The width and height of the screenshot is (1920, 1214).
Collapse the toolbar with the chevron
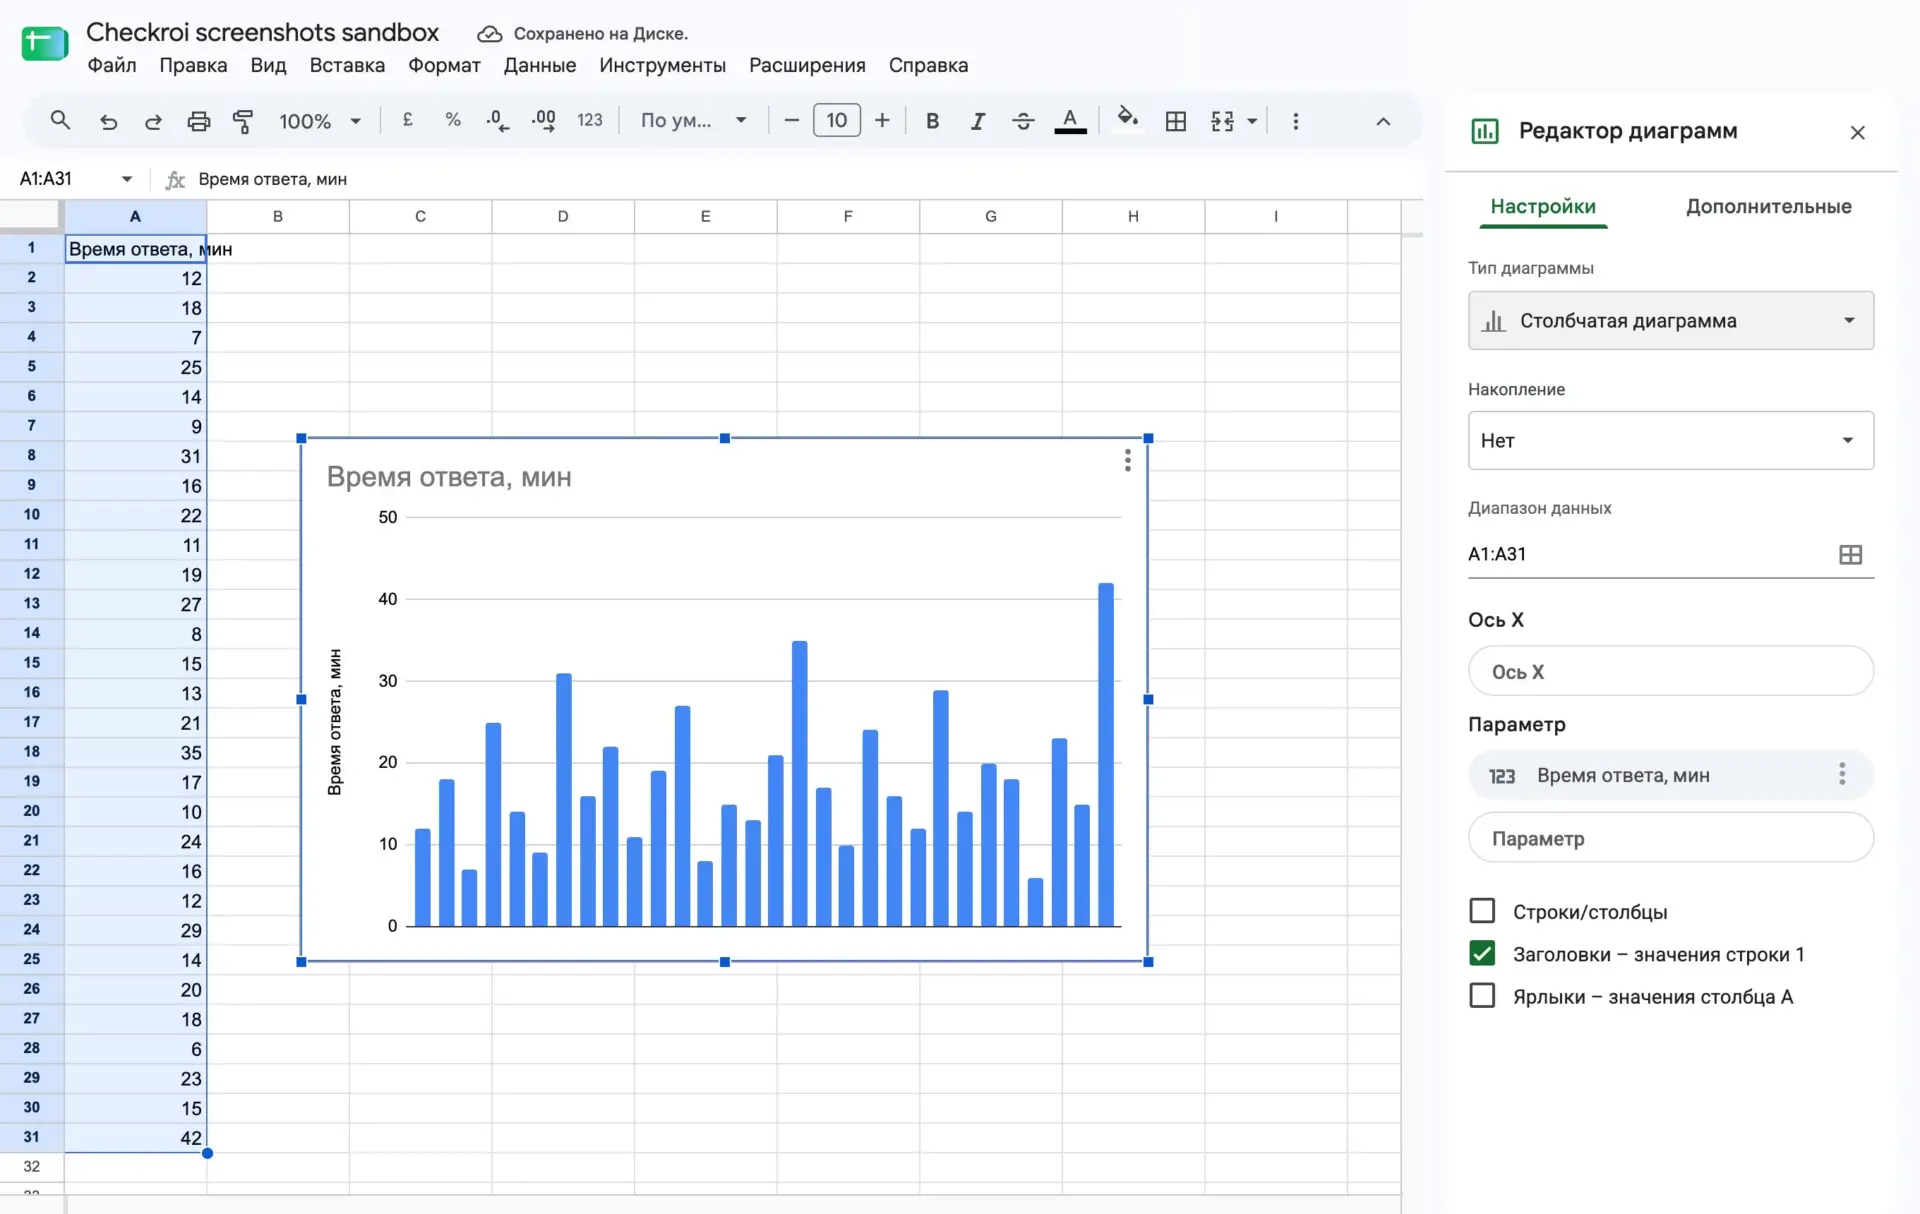[1383, 121]
